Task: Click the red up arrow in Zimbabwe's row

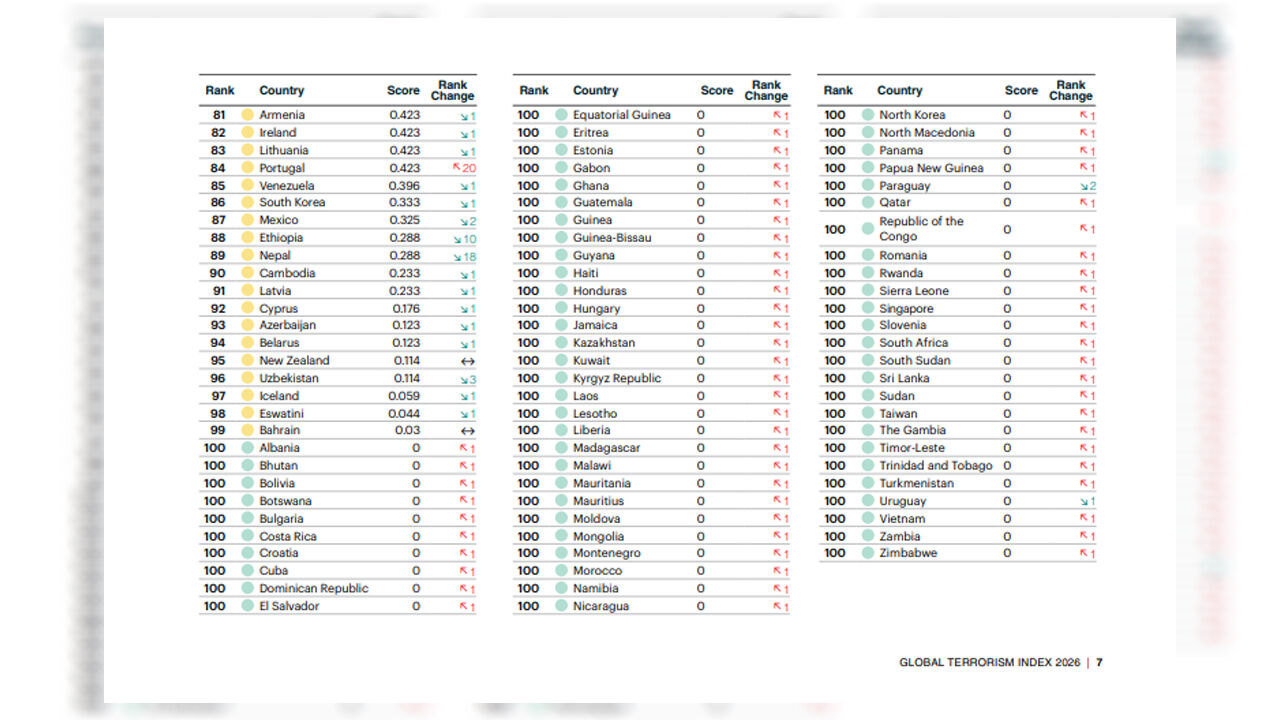Action: [1083, 554]
